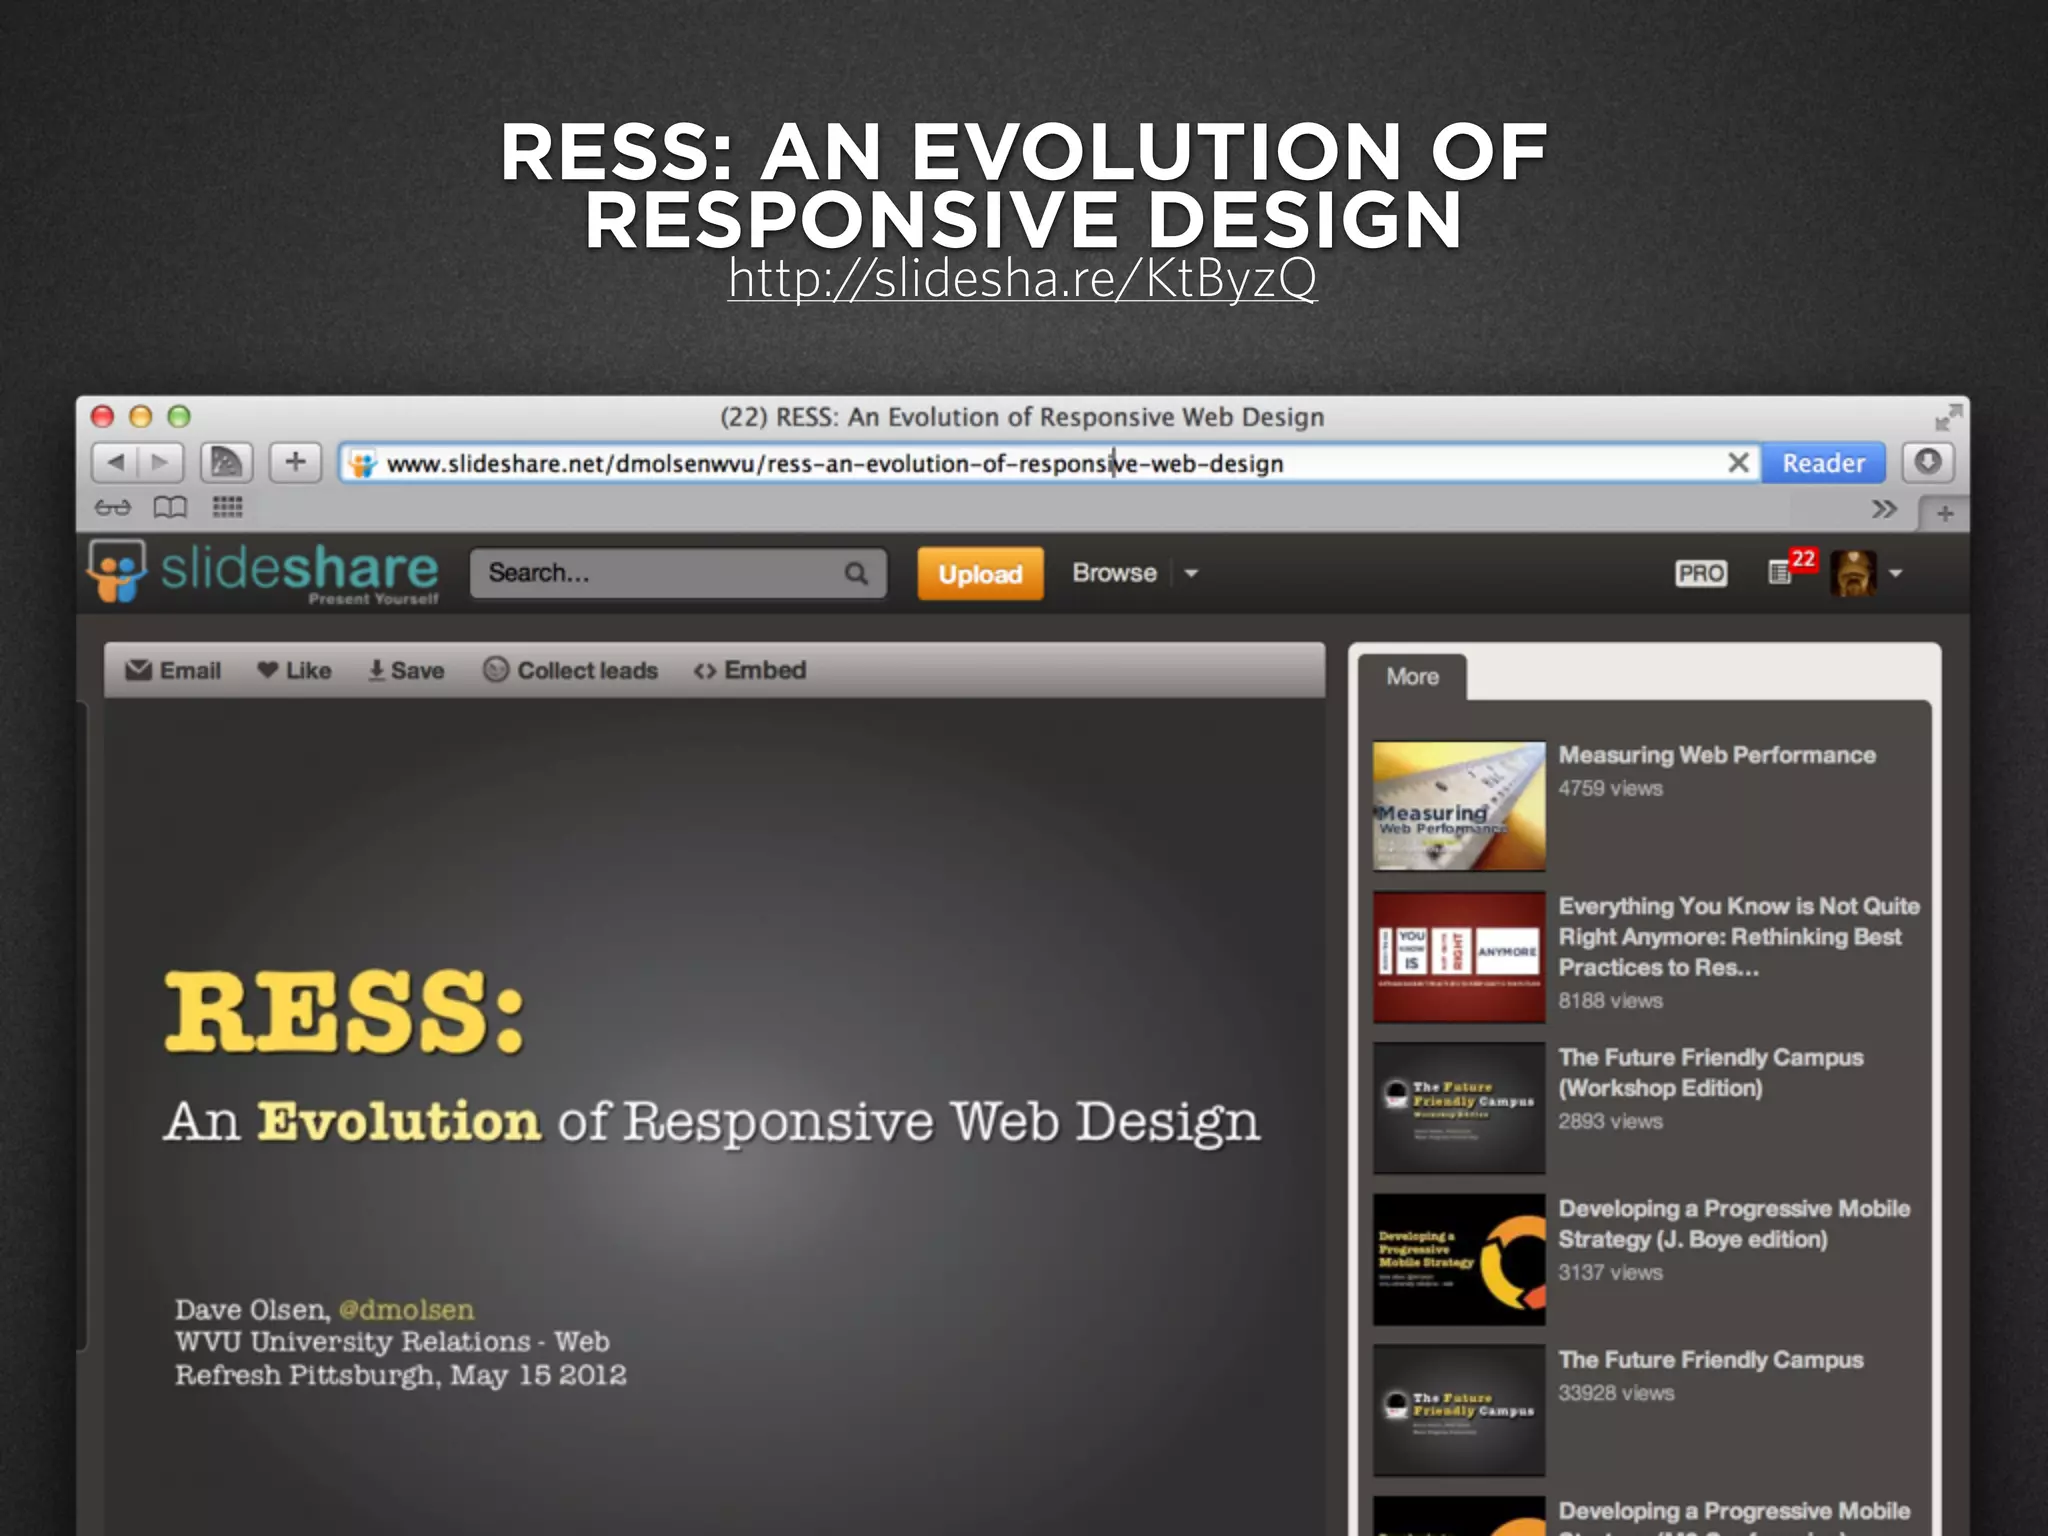This screenshot has width=2048, height=1536.
Task: Open the 33928-views Future Friendly Campus thumbnail
Action: click(1459, 1411)
